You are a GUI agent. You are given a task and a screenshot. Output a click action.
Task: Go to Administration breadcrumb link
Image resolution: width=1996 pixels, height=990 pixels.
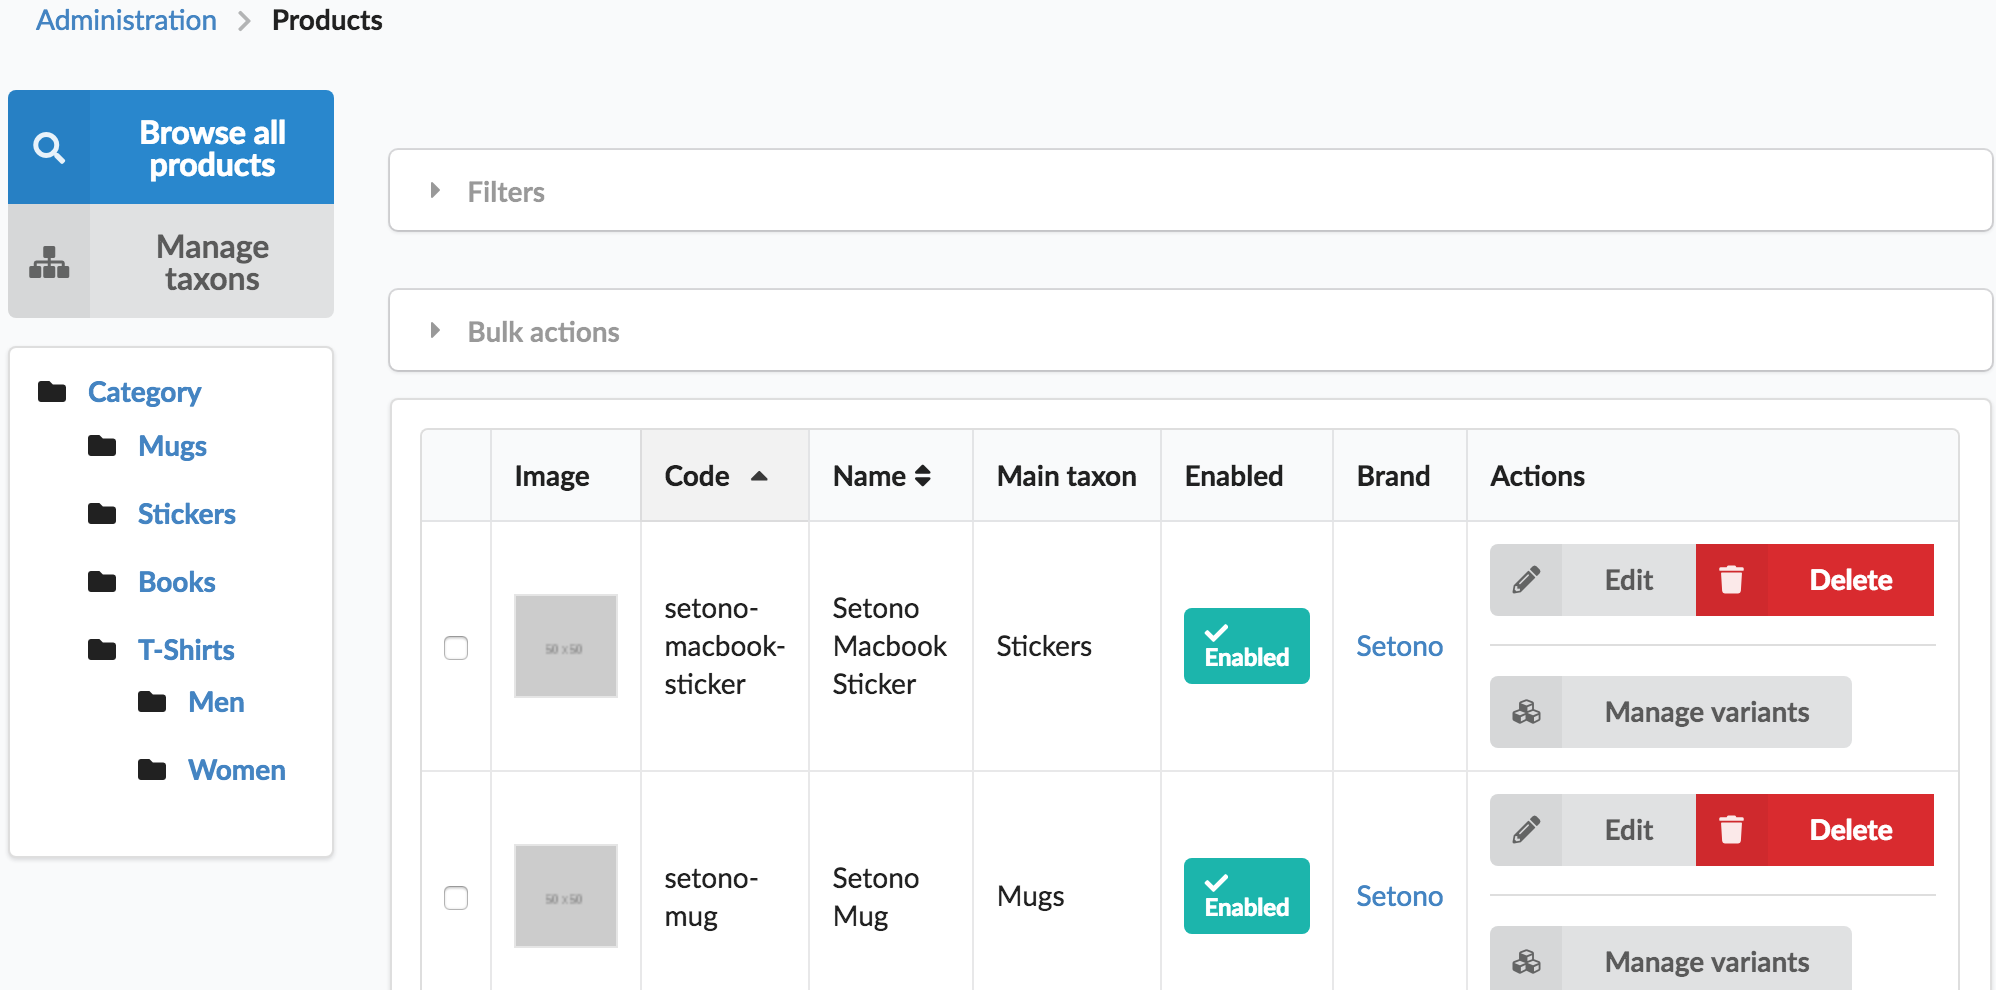pos(126,20)
